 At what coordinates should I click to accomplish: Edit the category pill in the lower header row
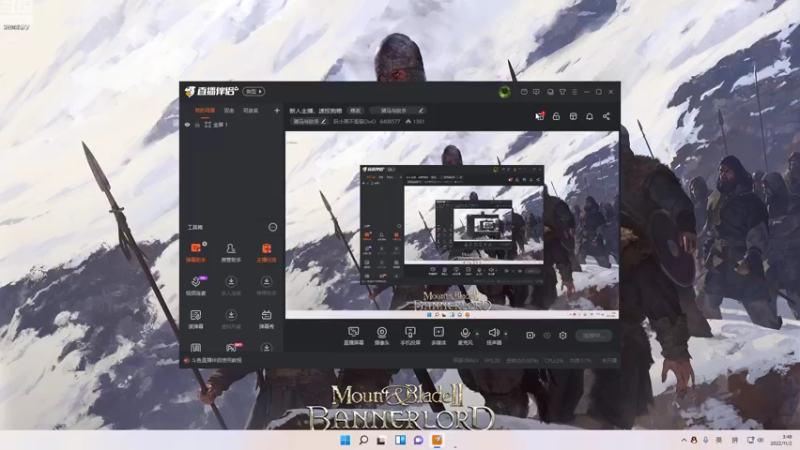click(309, 121)
